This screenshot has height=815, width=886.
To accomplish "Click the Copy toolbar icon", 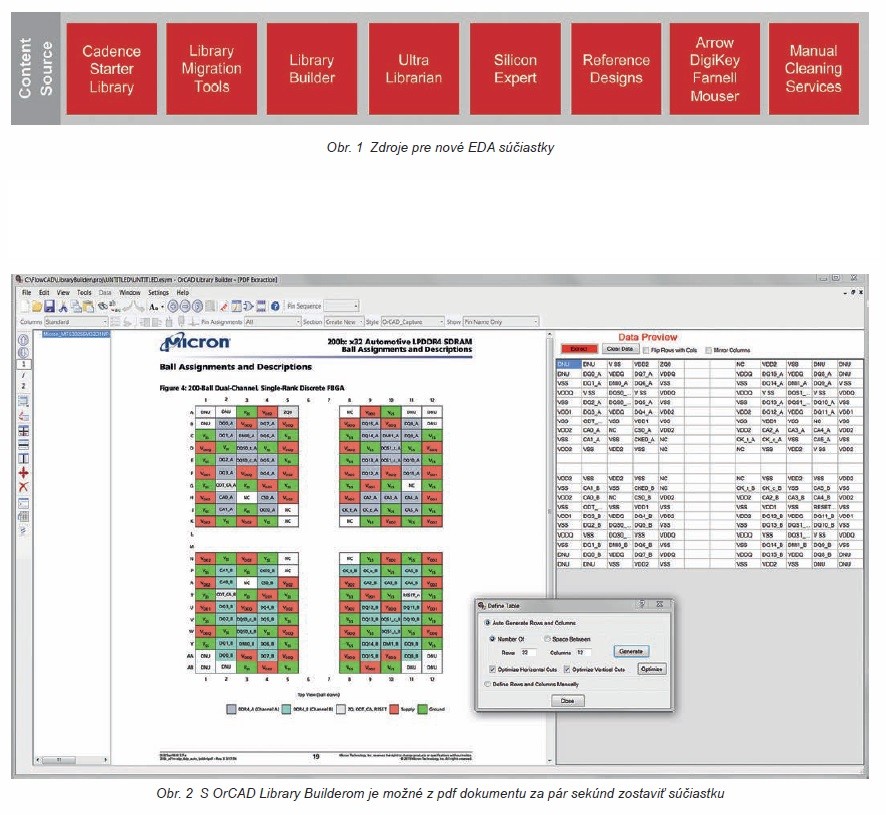I will tap(76, 306).
